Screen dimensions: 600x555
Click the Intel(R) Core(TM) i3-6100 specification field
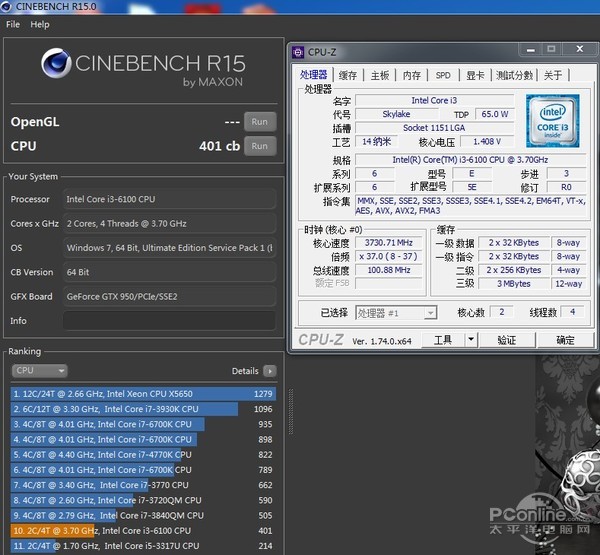(x=471, y=160)
